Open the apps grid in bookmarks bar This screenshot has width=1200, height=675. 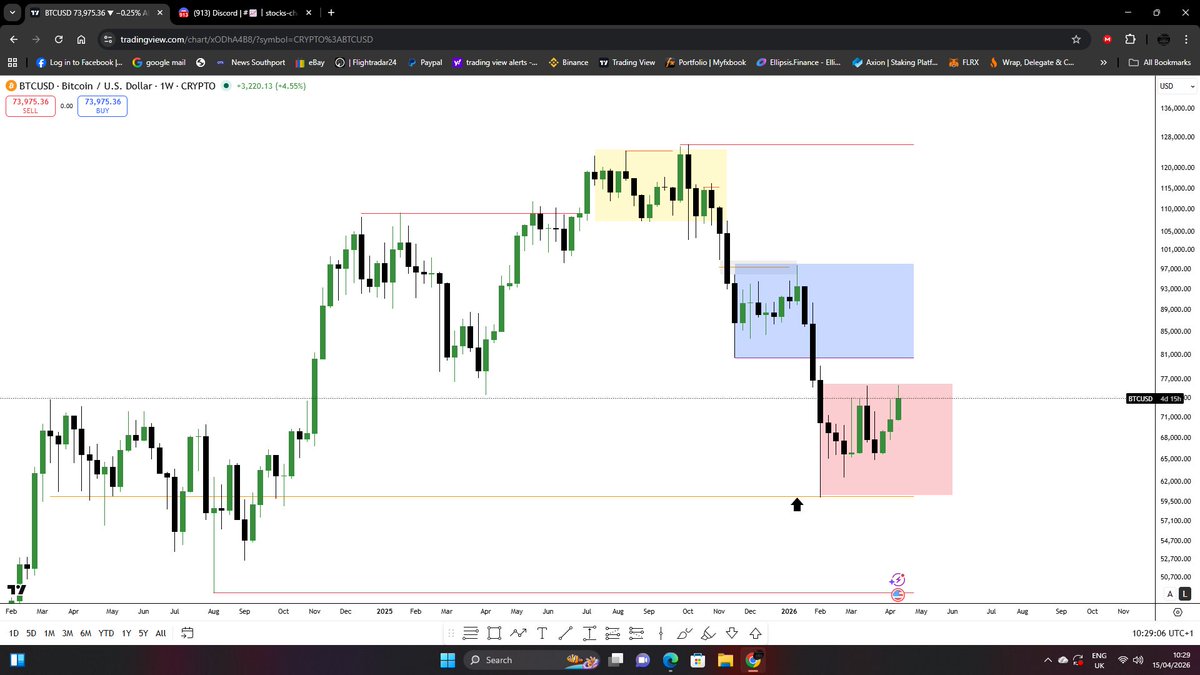[12, 62]
